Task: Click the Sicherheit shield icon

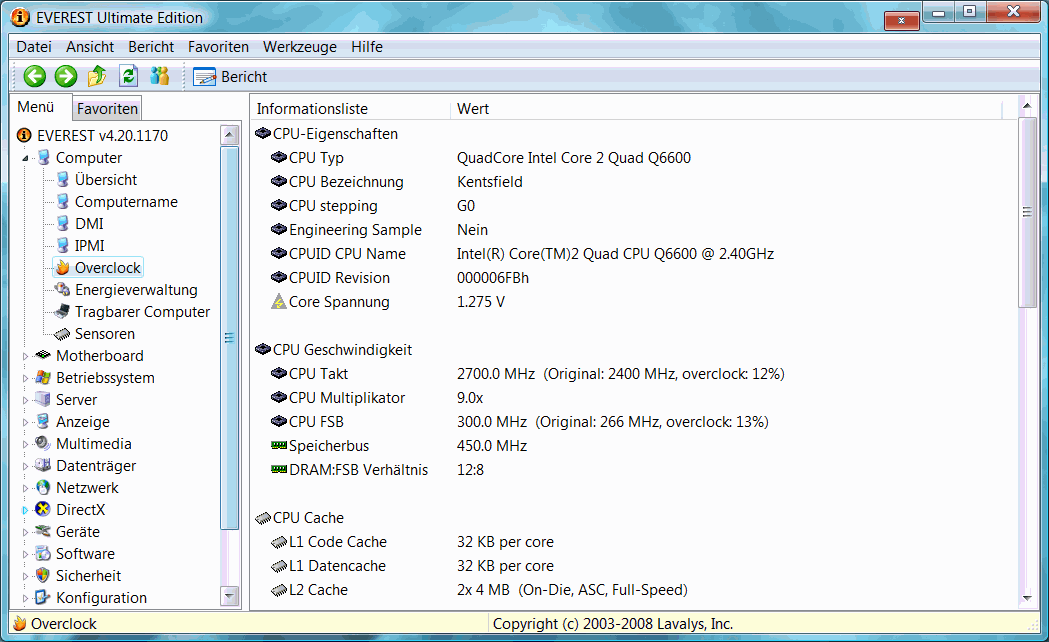Action: pyautogui.click(x=43, y=575)
